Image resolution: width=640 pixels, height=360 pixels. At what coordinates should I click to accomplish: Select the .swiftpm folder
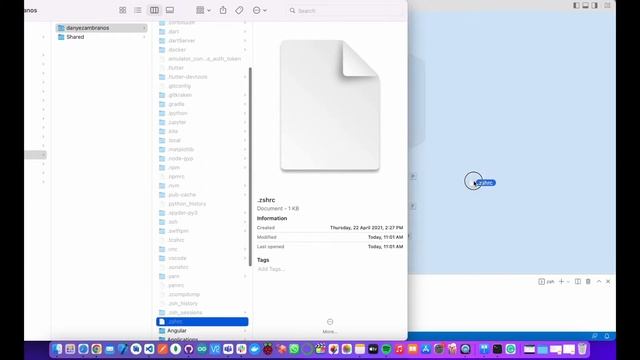202,231
